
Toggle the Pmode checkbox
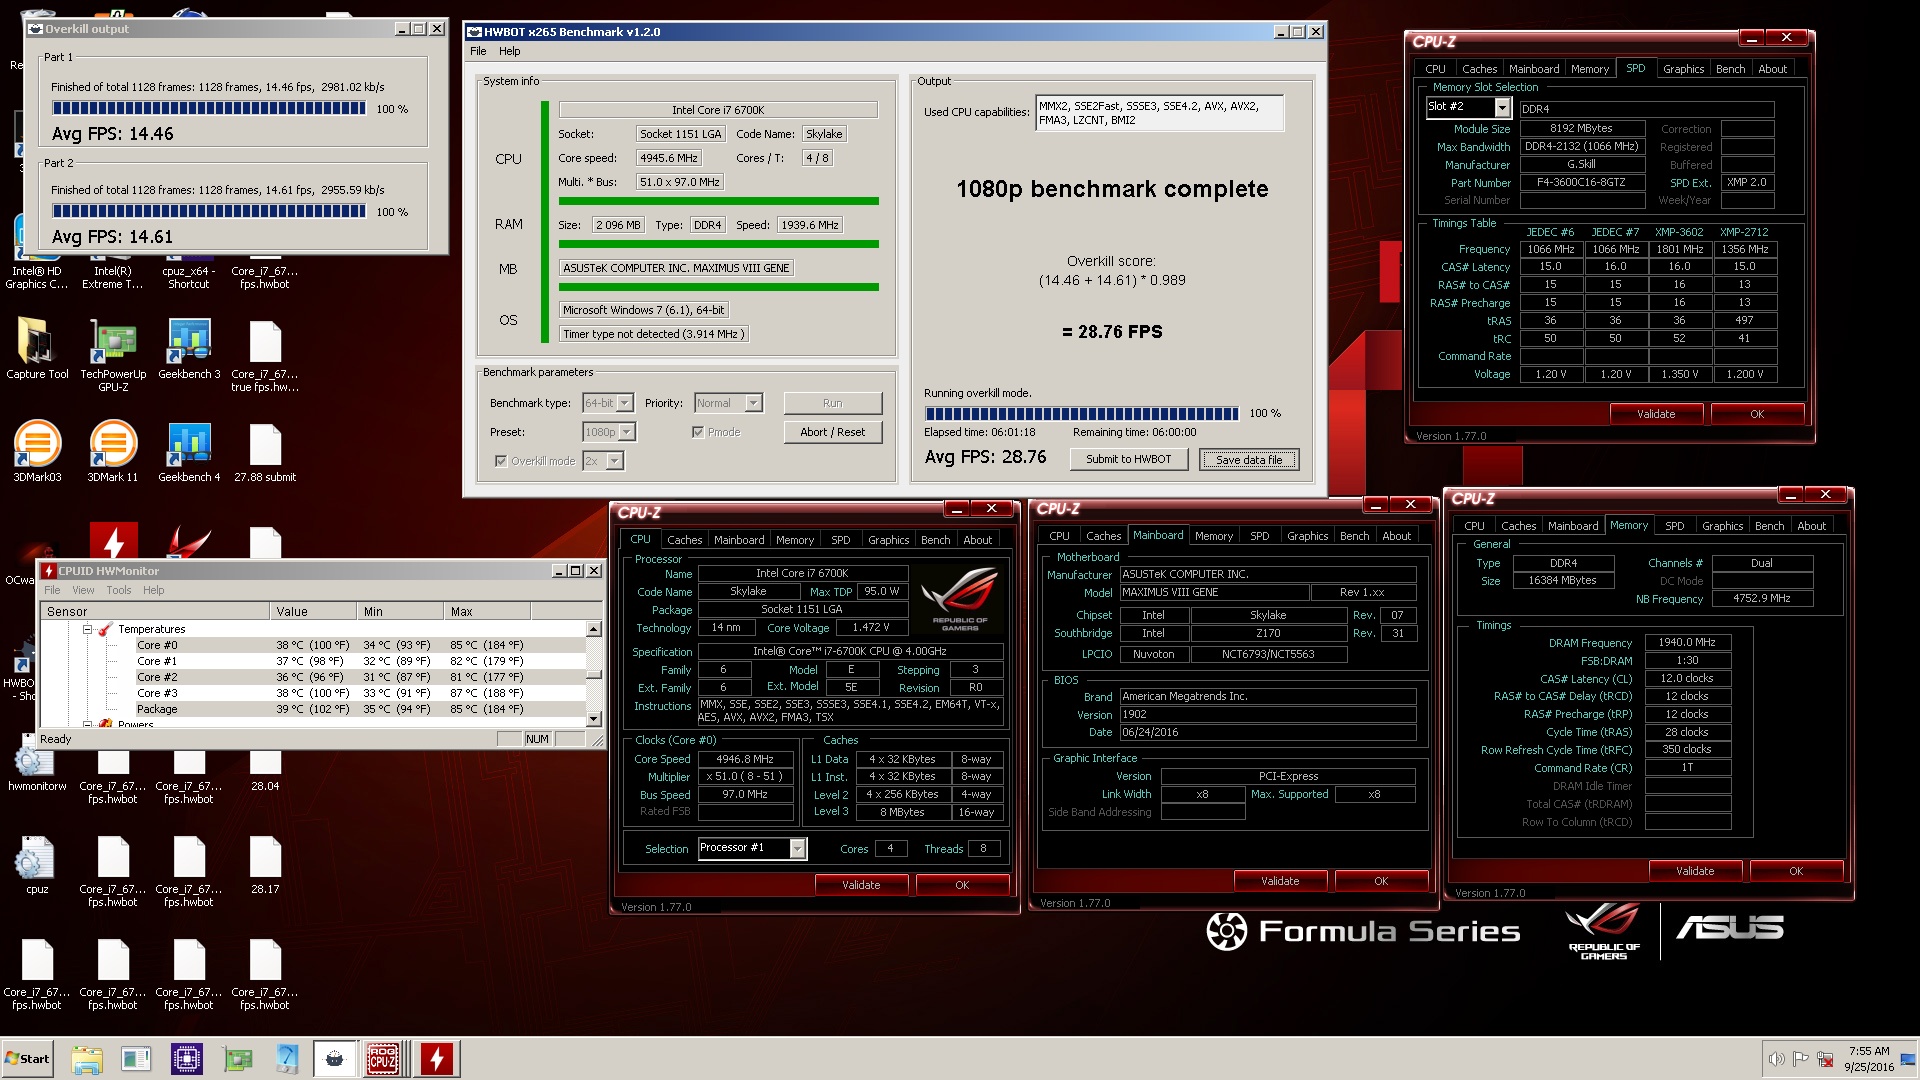pos(698,432)
